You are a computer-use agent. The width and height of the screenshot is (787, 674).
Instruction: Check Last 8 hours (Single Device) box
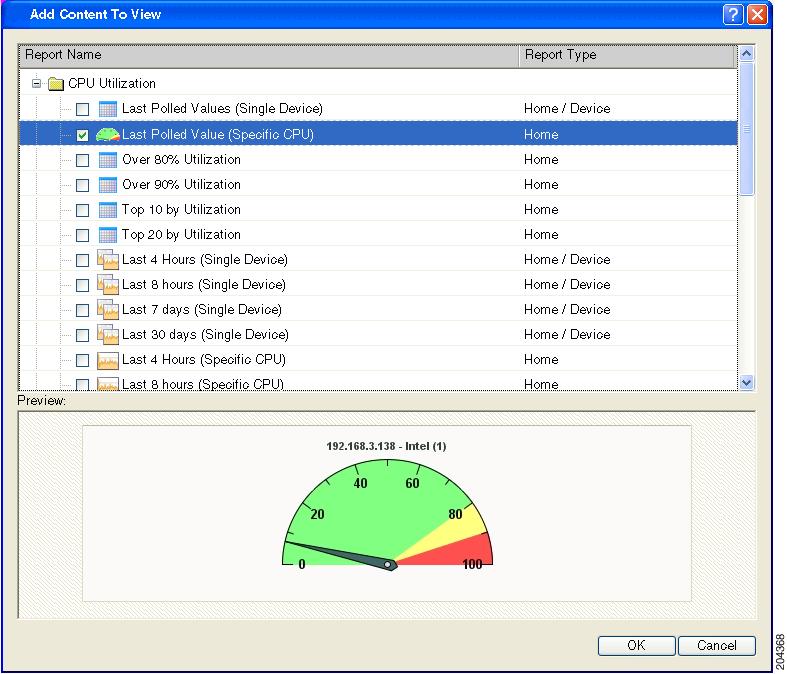click(82, 285)
